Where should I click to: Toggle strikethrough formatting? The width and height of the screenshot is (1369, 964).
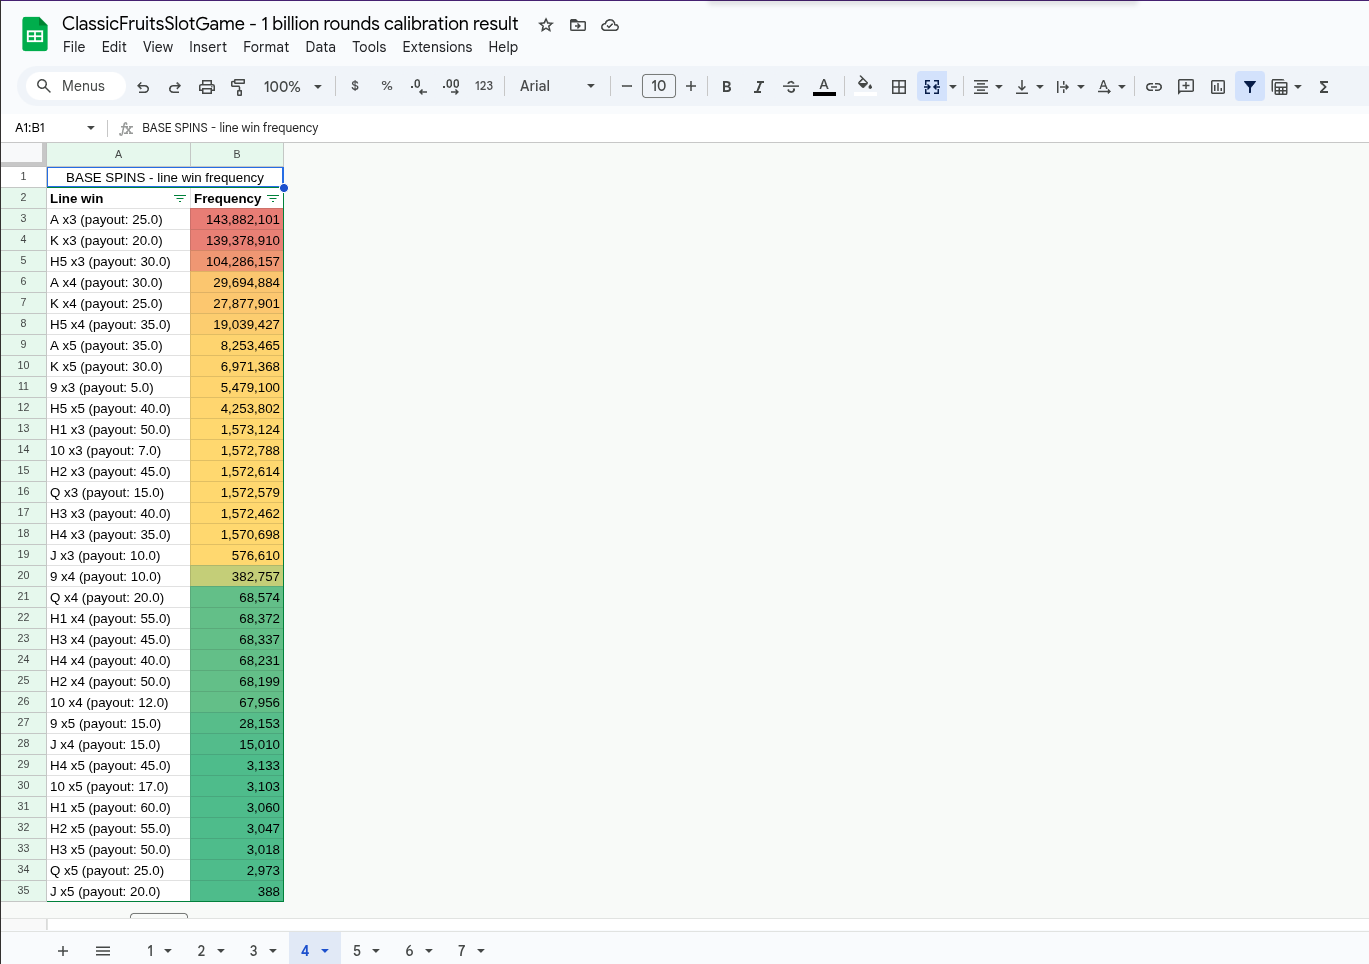[x=791, y=87]
